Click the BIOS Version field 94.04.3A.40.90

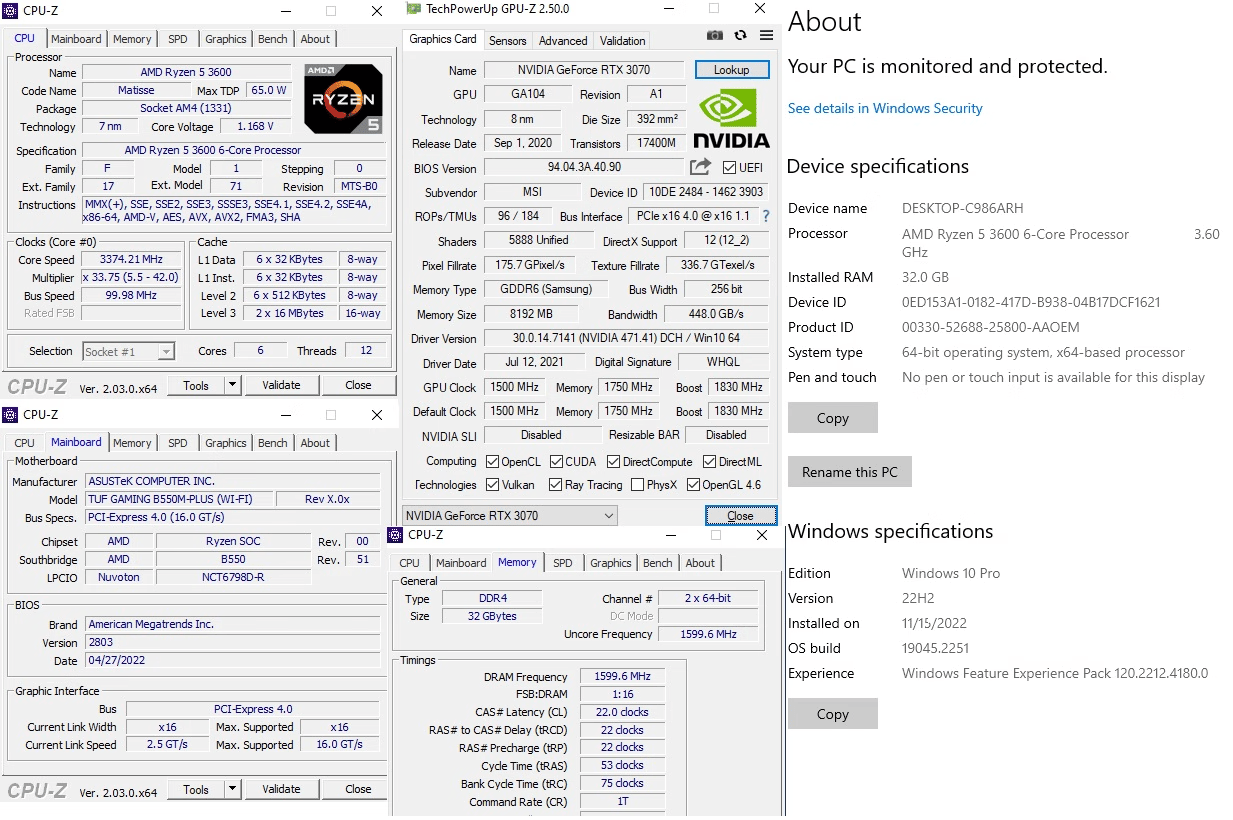click(x=585, y=167)
